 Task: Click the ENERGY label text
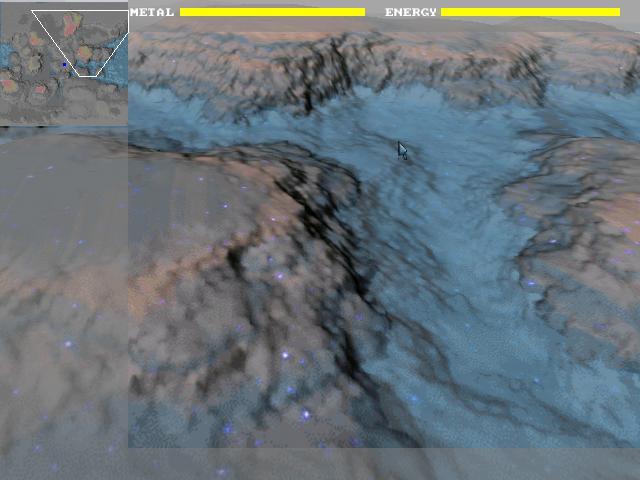(411, 12)
